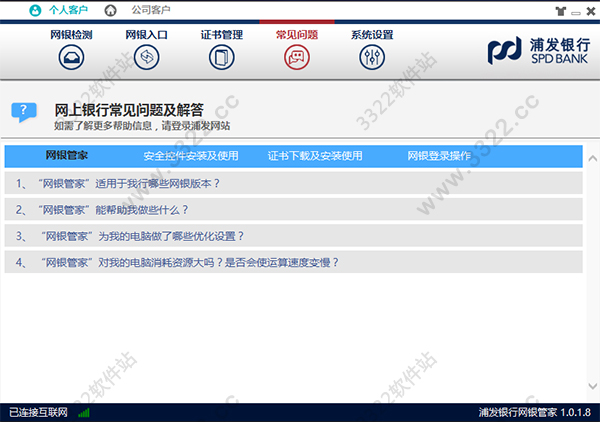
Task: Open the 证书管理 document icon
Action: click(222, 57)
